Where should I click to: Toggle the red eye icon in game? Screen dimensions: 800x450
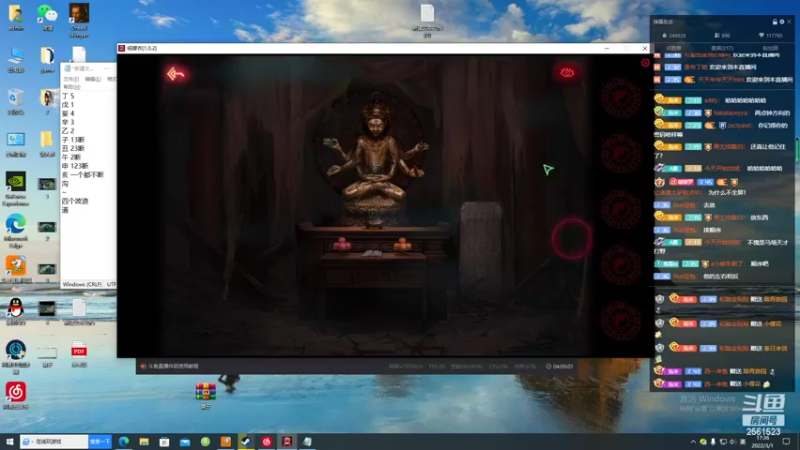coord(567,73)
